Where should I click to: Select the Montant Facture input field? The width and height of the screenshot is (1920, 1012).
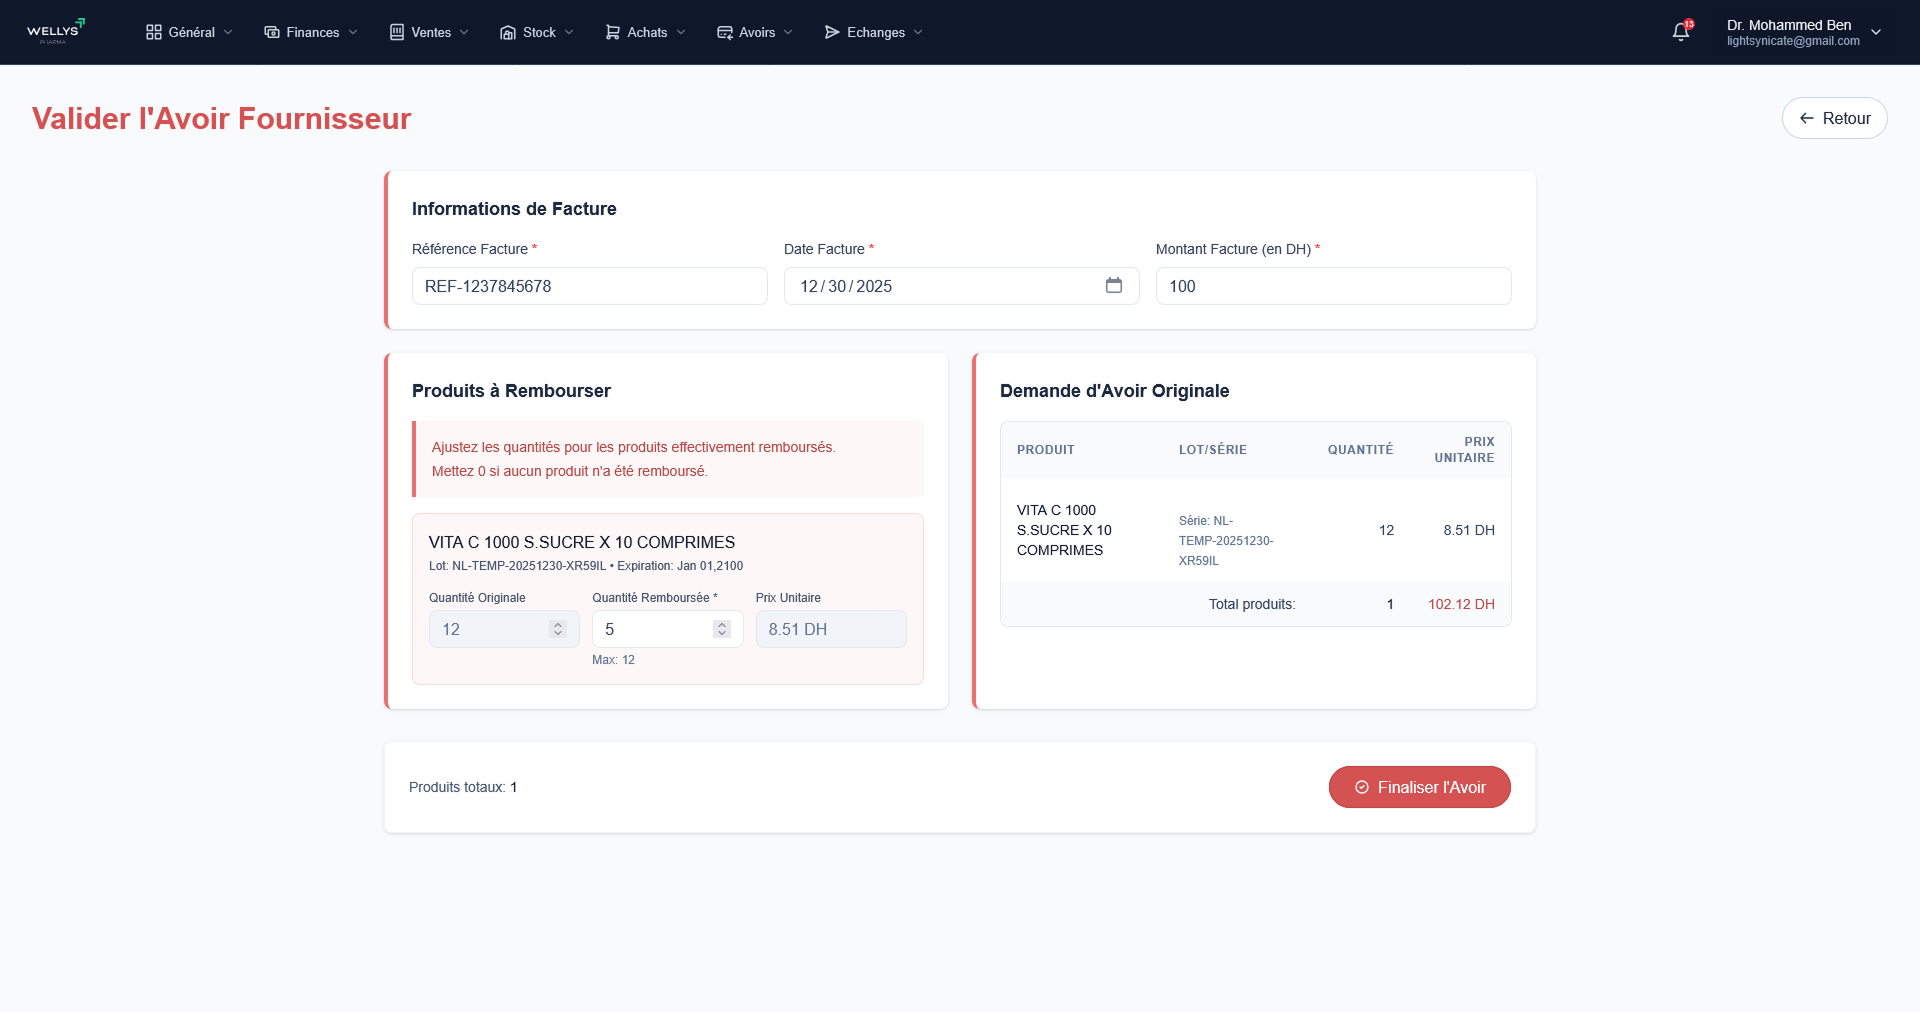click(1333, 286)
